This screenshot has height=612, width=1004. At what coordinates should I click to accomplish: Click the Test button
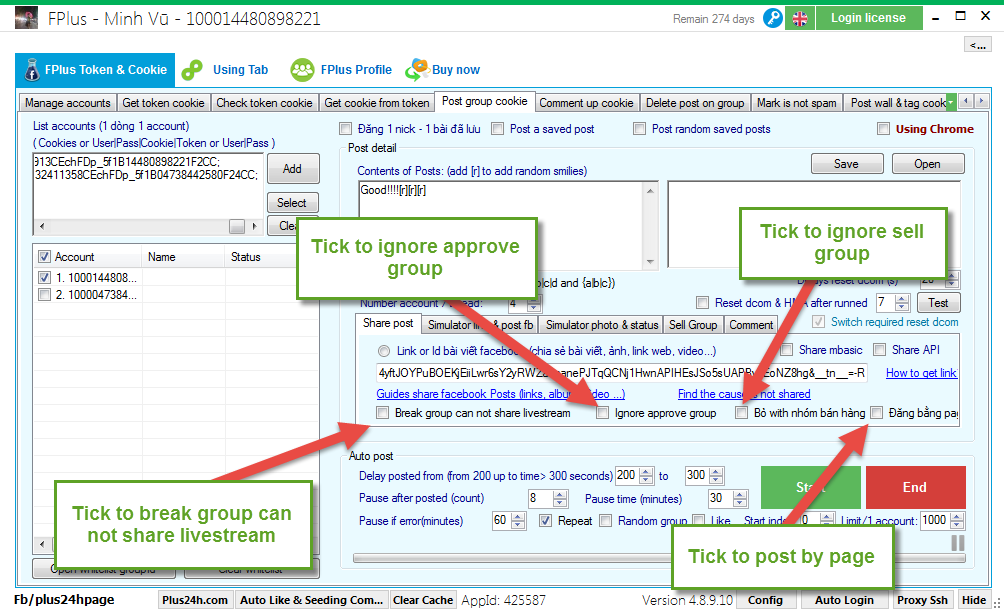click(938, 302)
